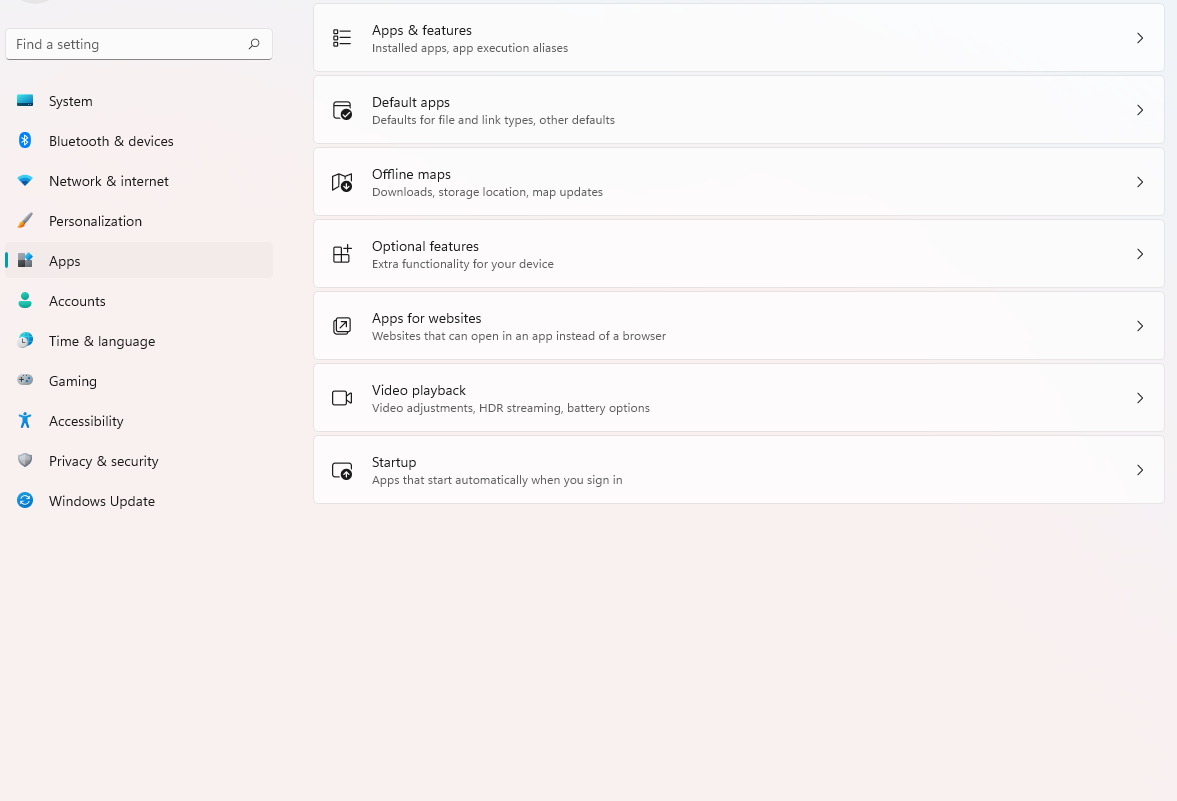Expand Apps & features with its chevron
Screen dimensions: 1177x801
click(x=1139, y=38)
